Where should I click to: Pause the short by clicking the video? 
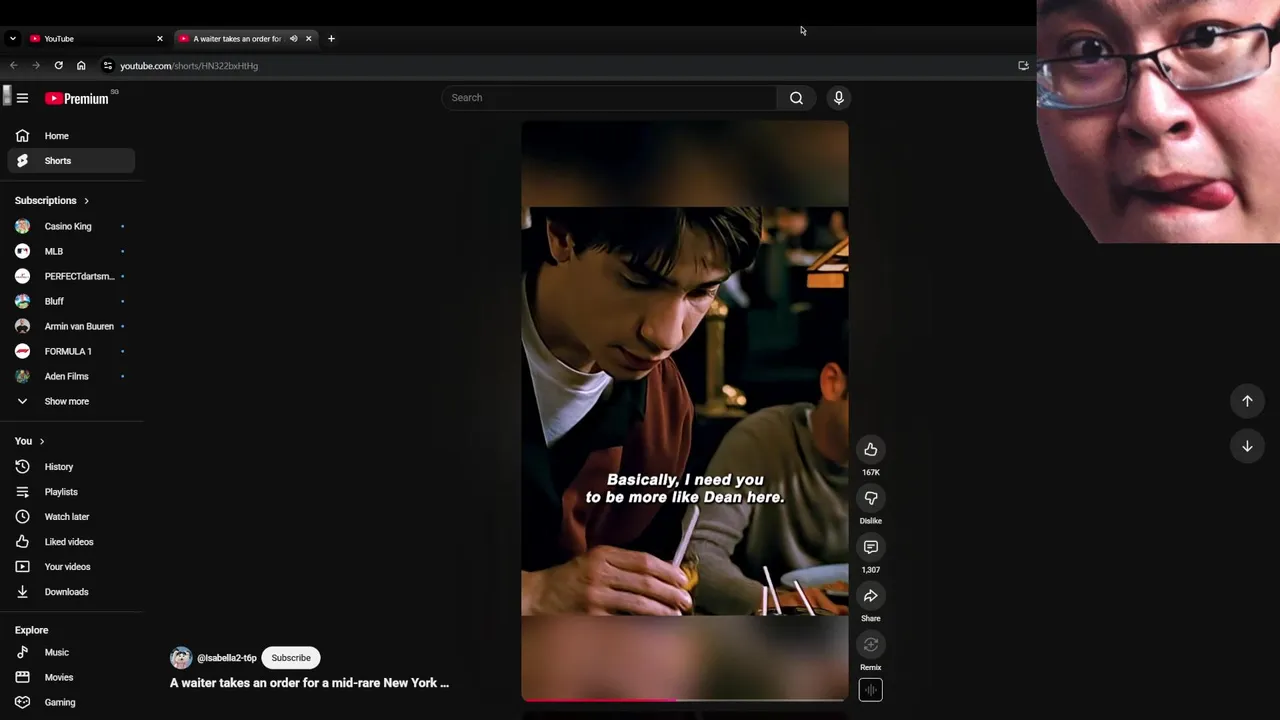coord(685,411)
